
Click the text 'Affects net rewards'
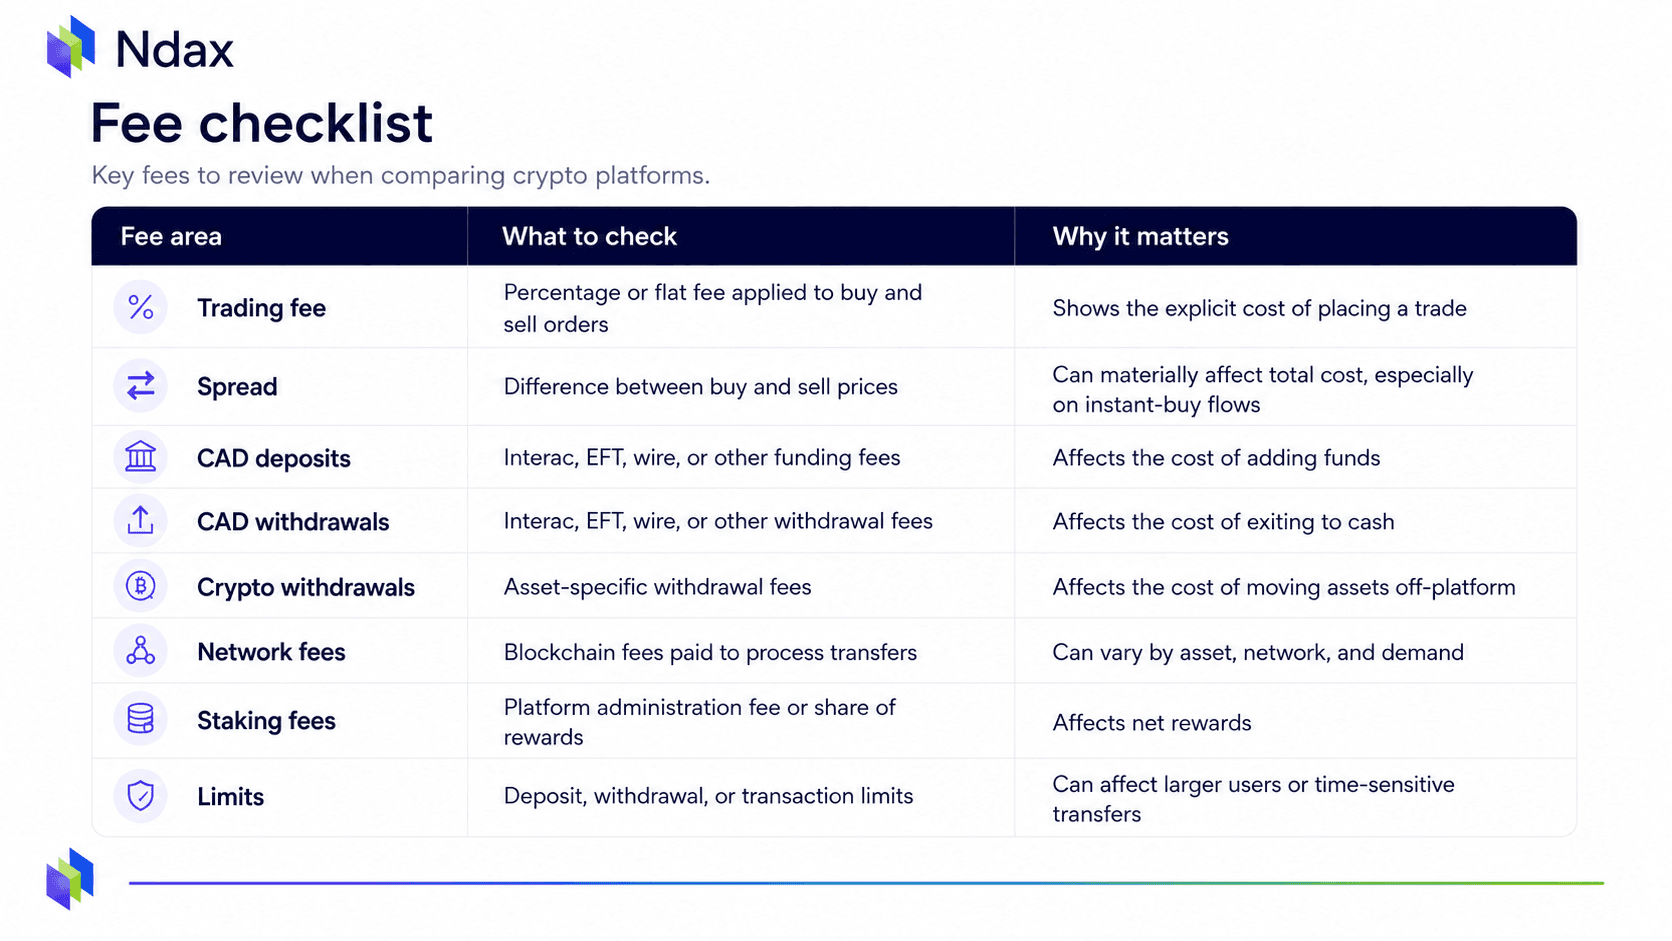[1152, 723]
